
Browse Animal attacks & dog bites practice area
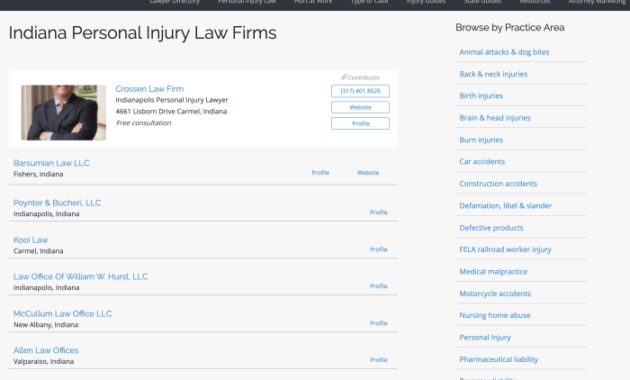pos(504,52)
